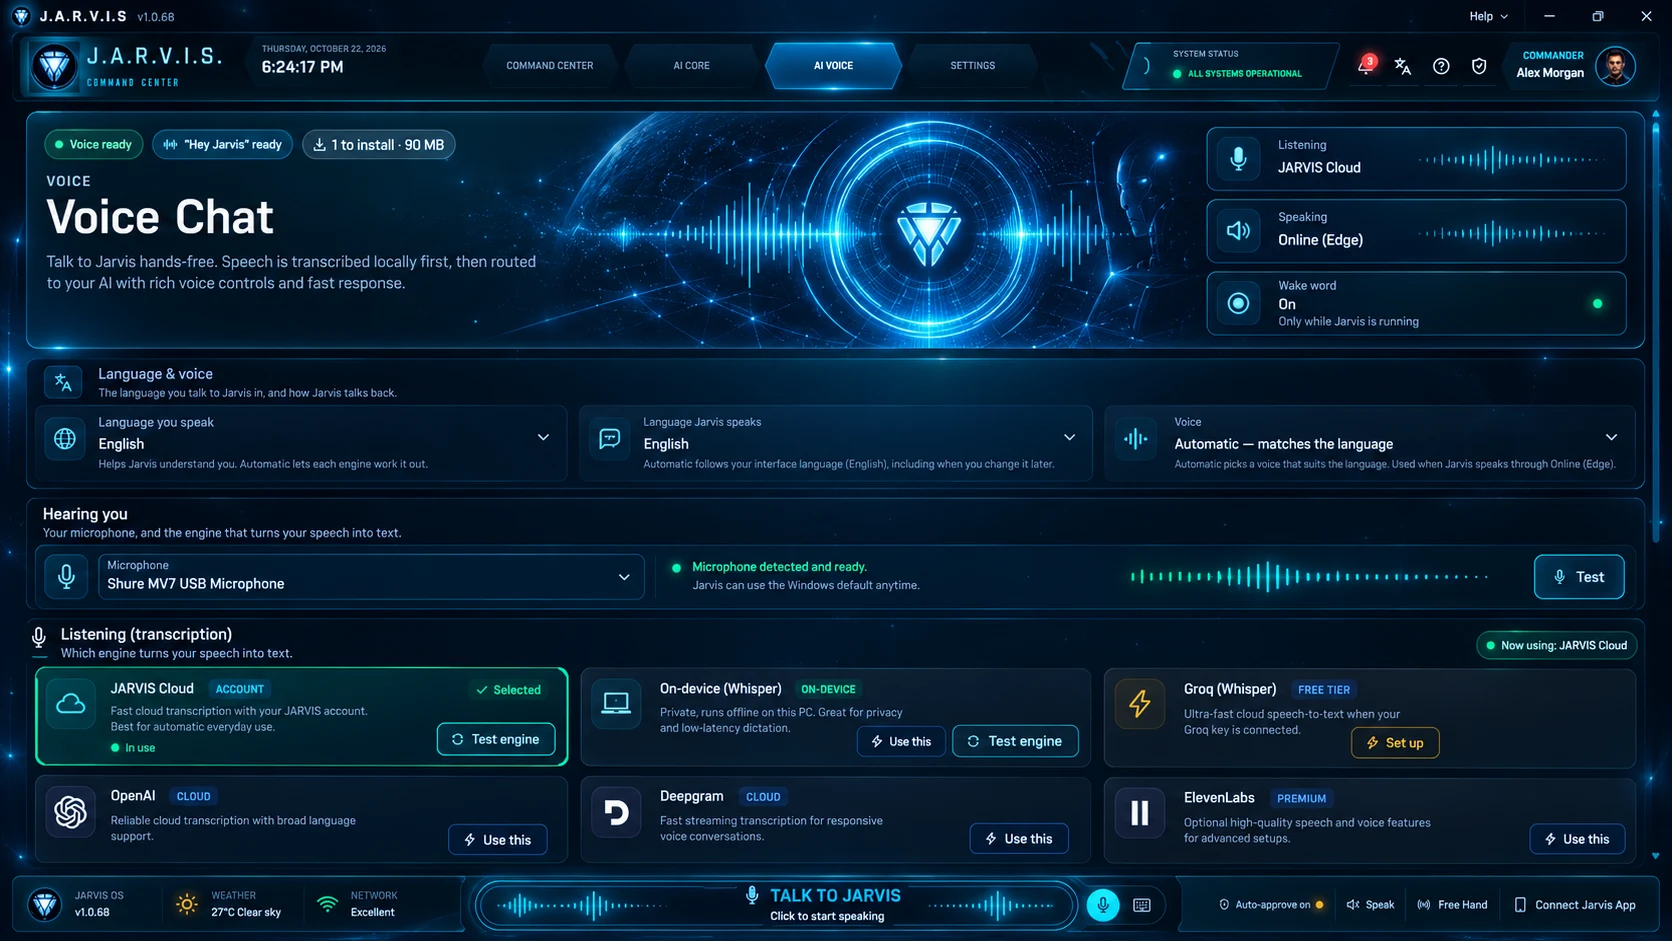Click Set up for Groq Whisper
The width and height of the screenshot is (1672, 941).
(1395, 743)
